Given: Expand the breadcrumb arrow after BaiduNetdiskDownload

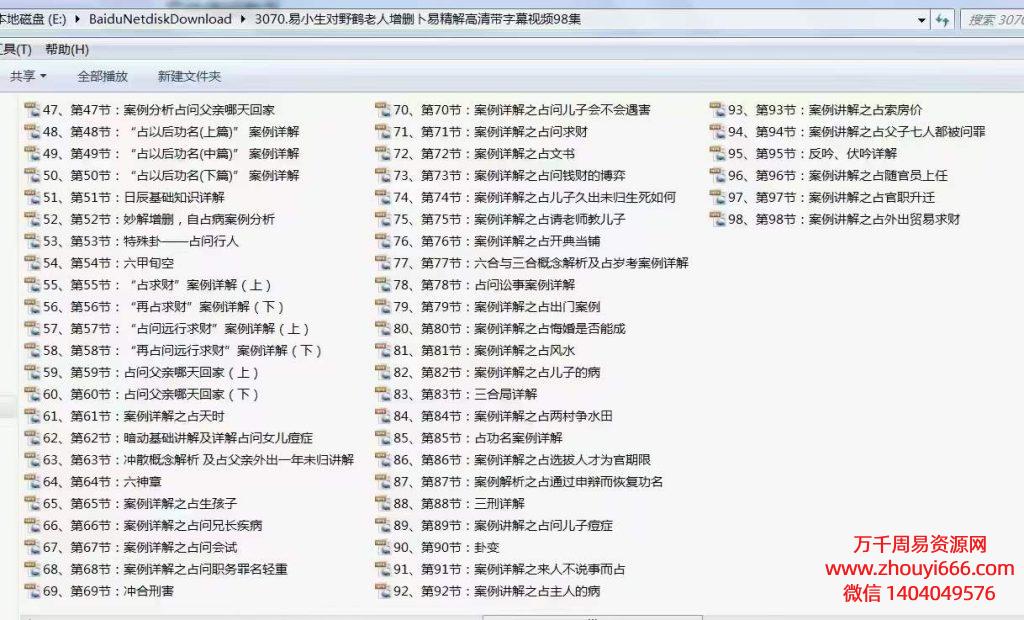Looking at the screenshot, I should click(x=245, y=19).
